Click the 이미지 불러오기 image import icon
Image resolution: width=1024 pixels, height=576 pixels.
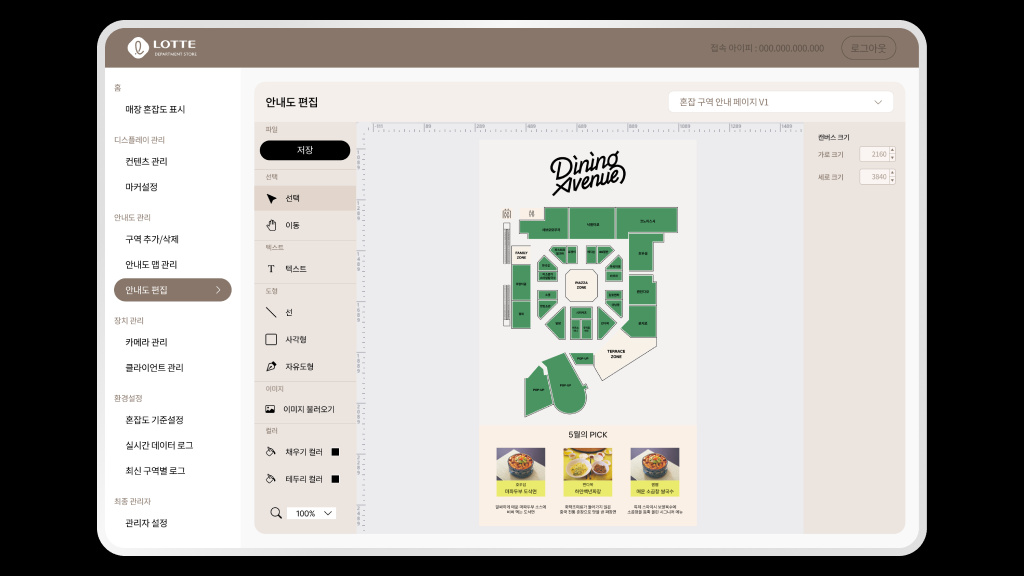[x=270, y=409]
